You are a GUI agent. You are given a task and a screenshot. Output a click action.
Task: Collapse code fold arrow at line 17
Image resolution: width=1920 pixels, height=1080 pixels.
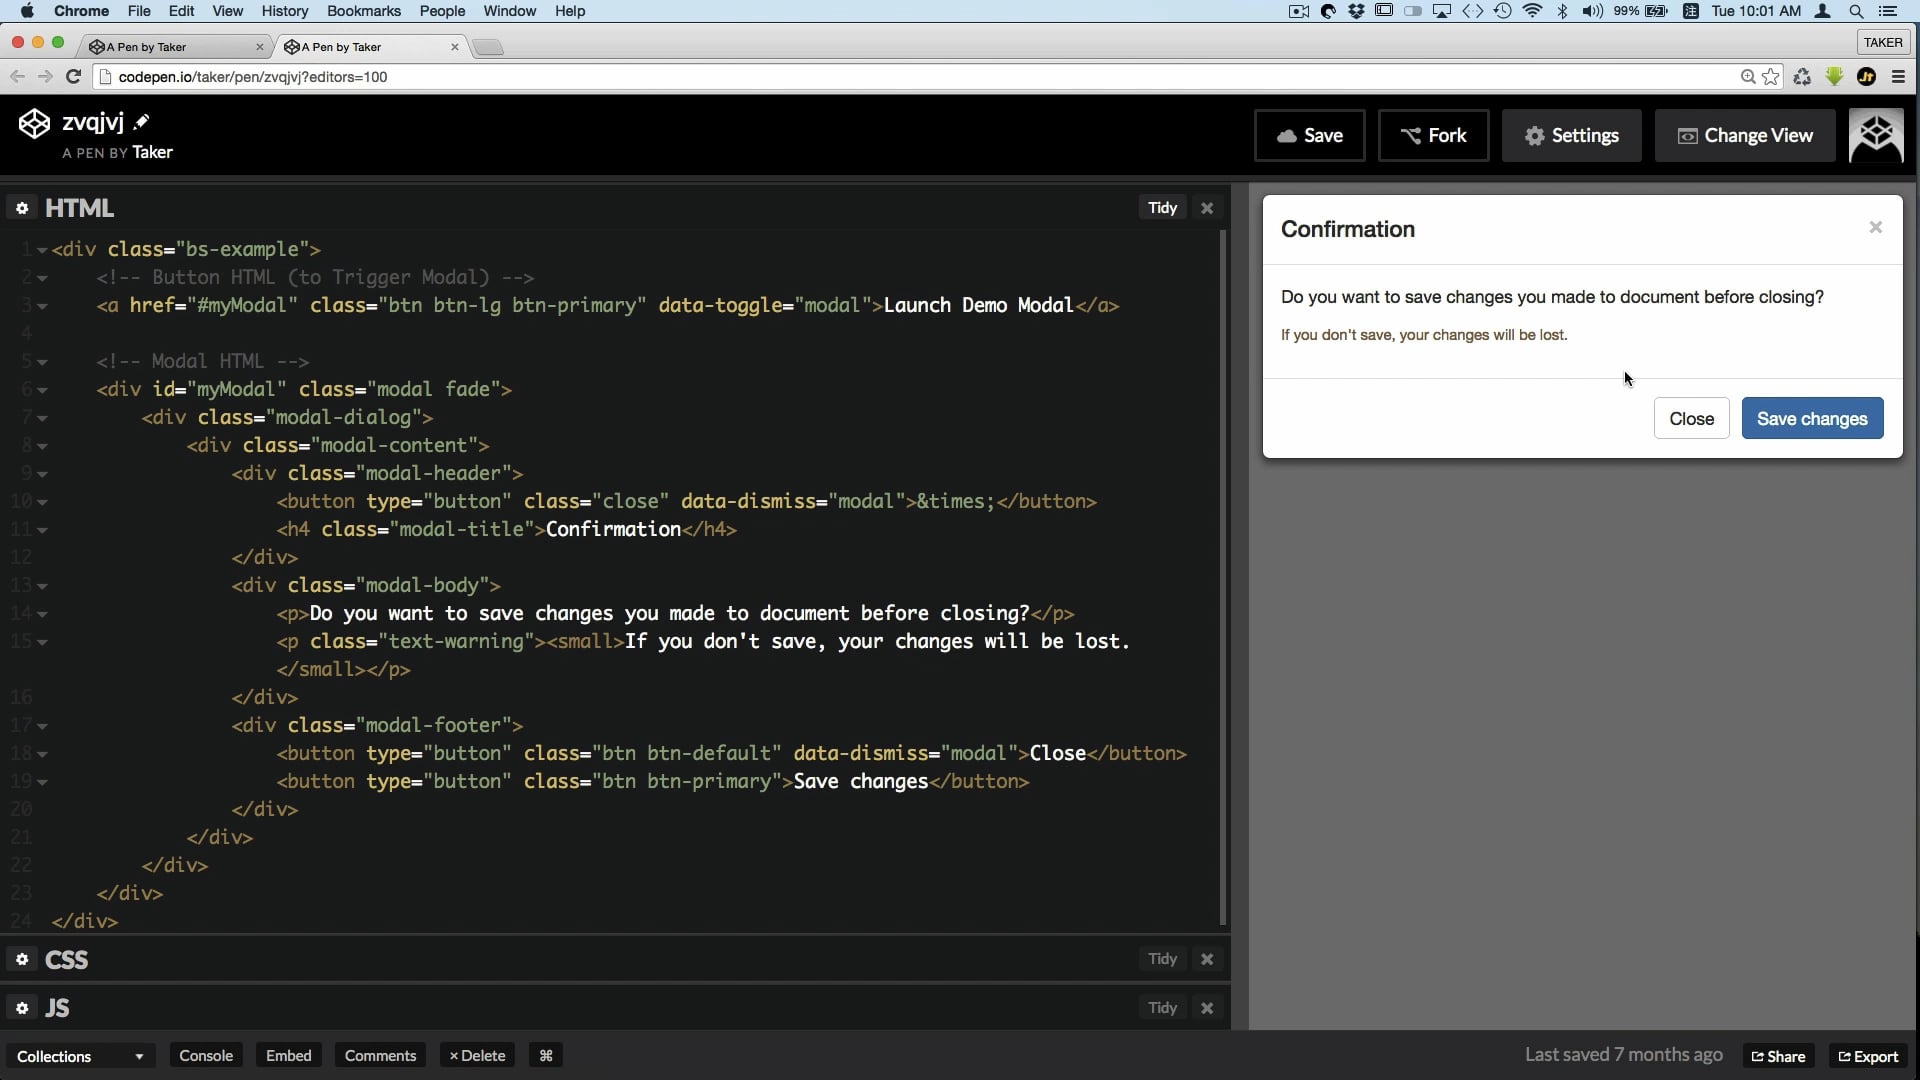[x=42, y=726]
